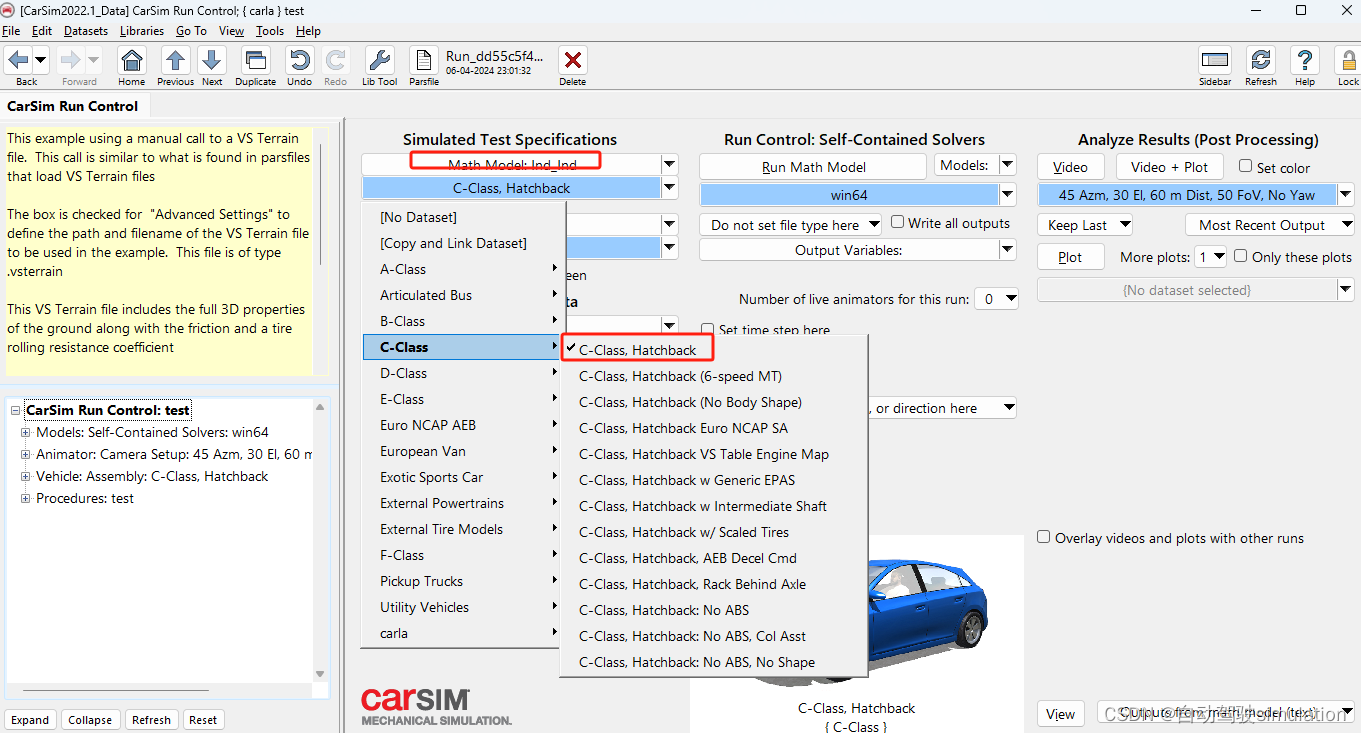Open the Lib Tool icon

tap(379, 60)
